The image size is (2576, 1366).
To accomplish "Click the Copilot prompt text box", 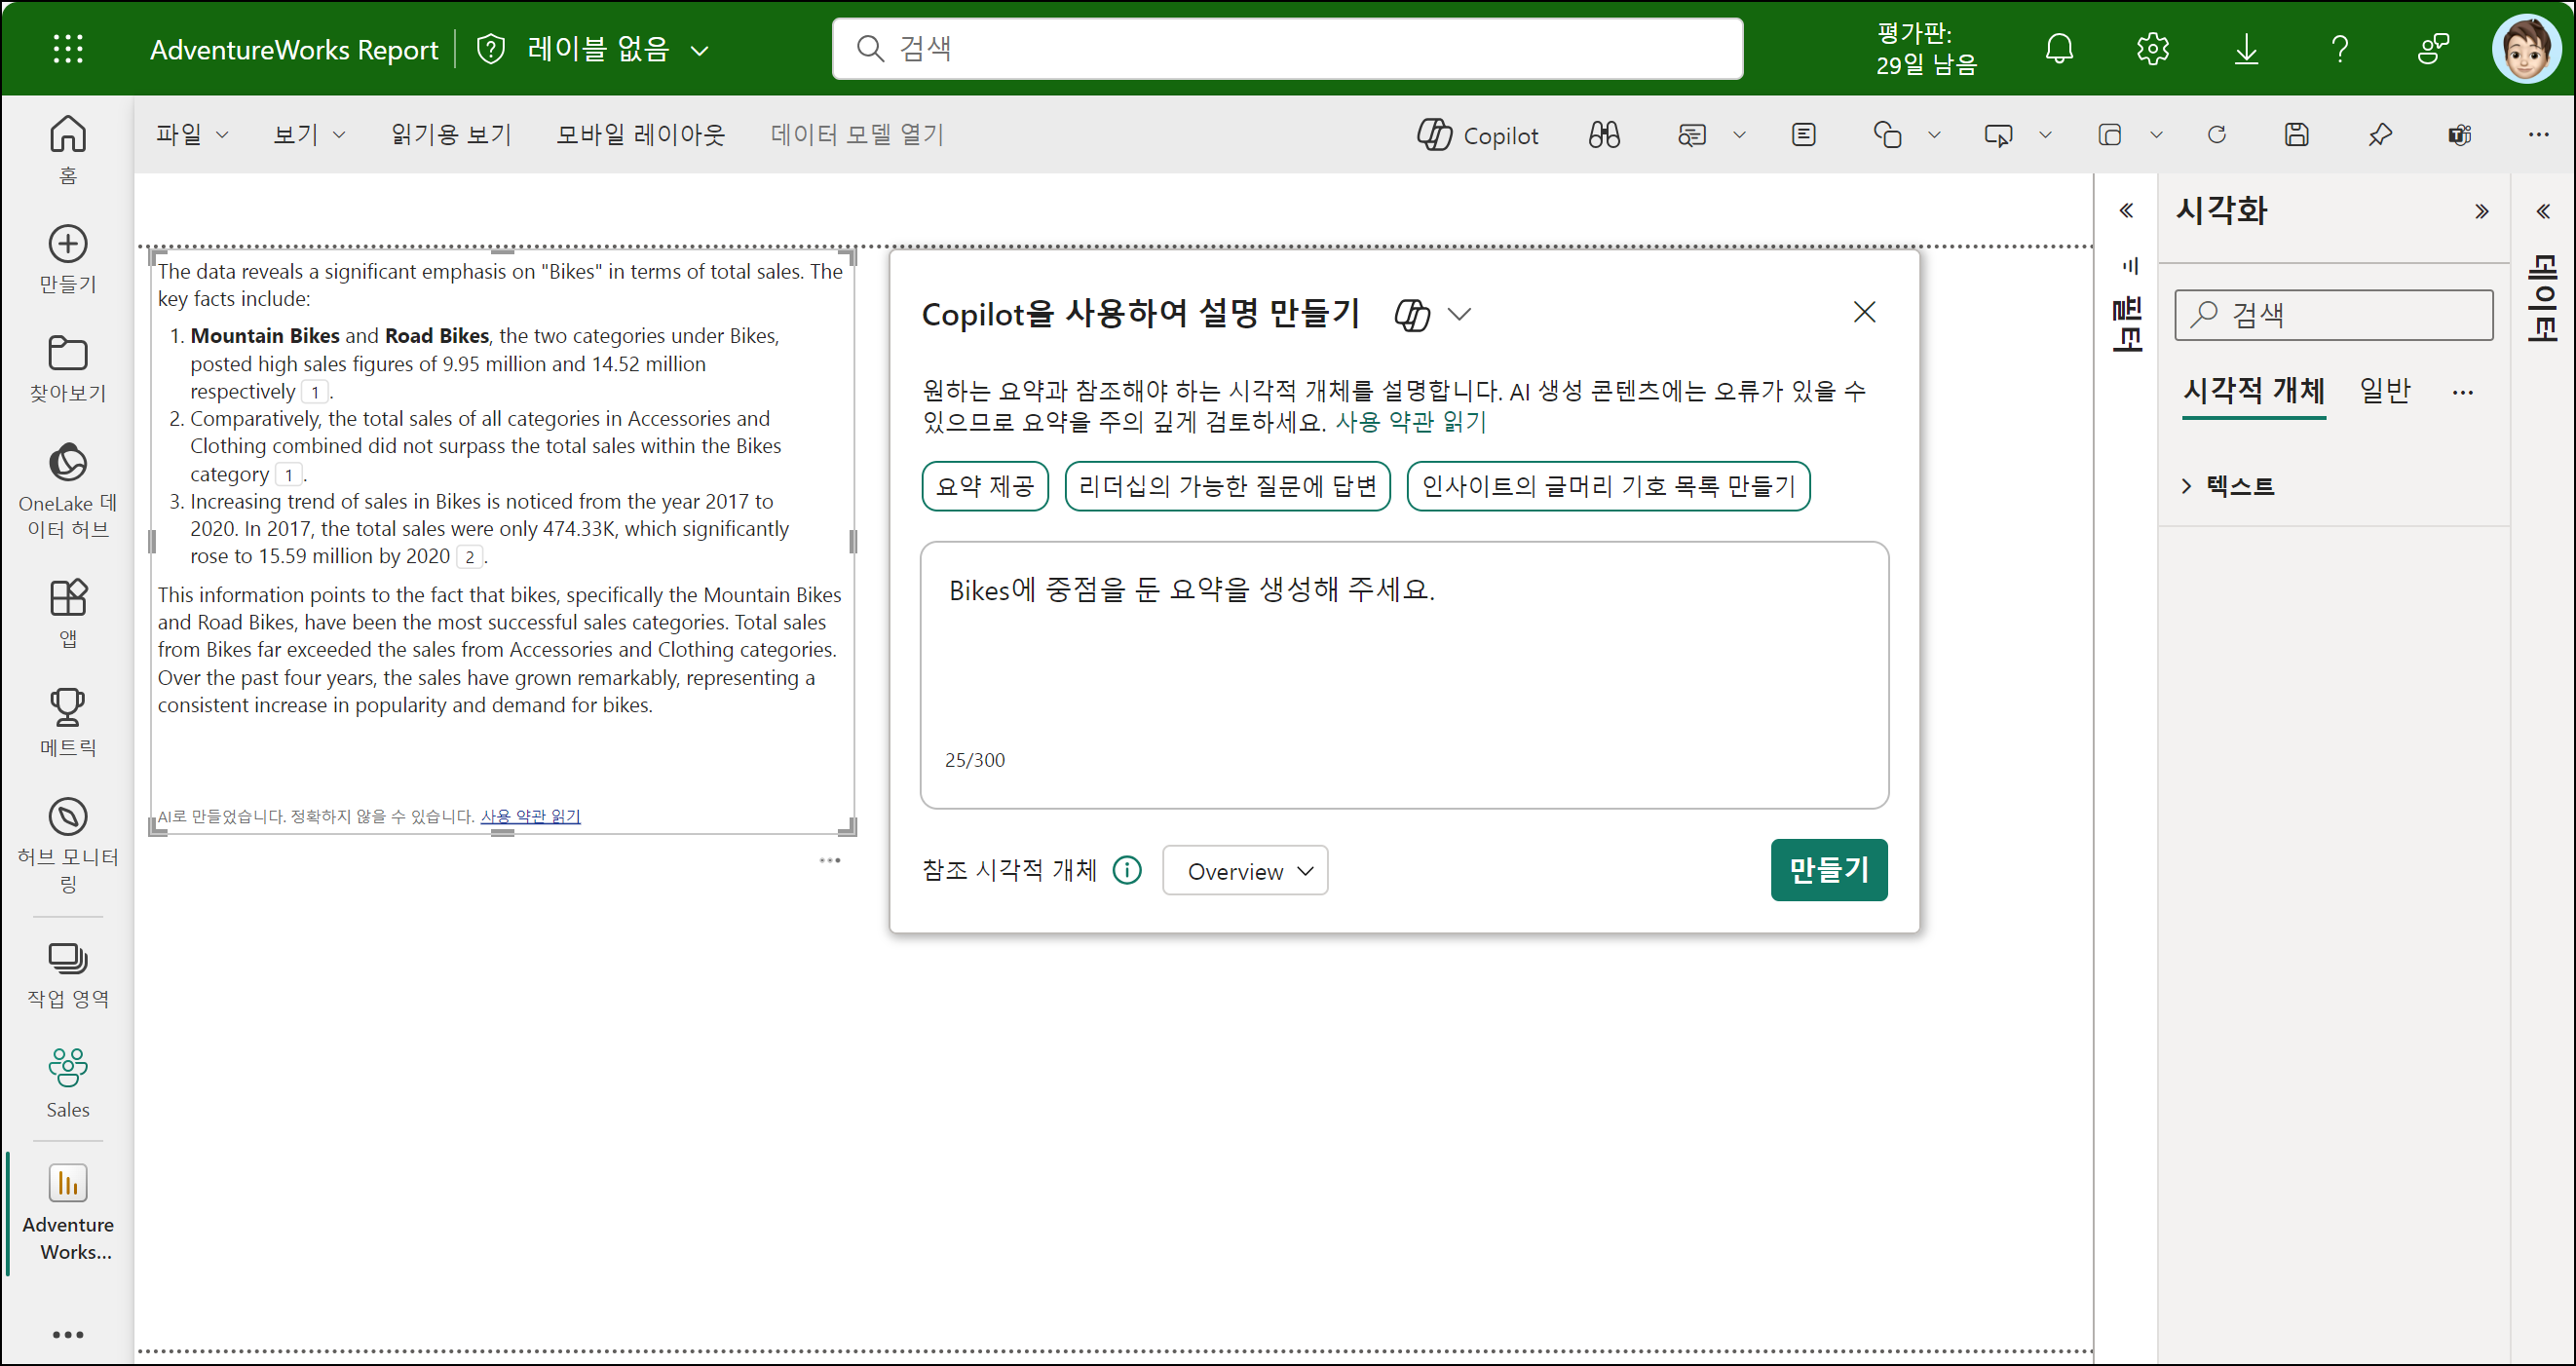I will [1403, 660].
